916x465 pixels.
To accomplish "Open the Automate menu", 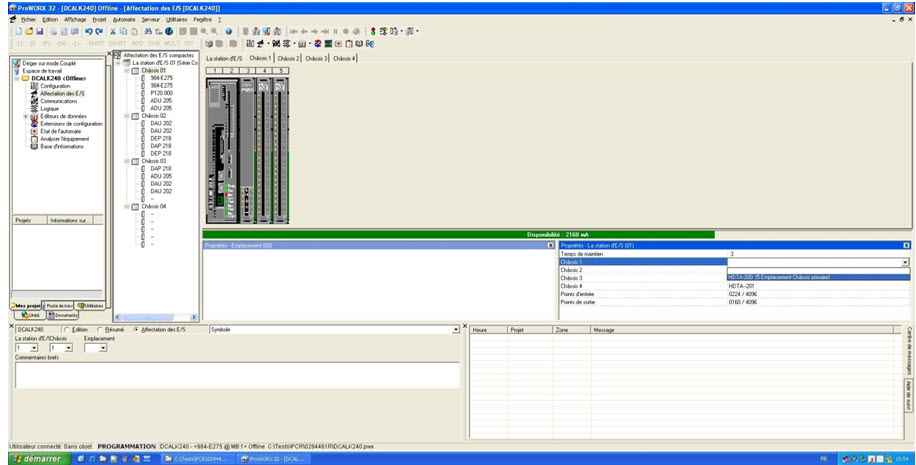I will (124, 19).
